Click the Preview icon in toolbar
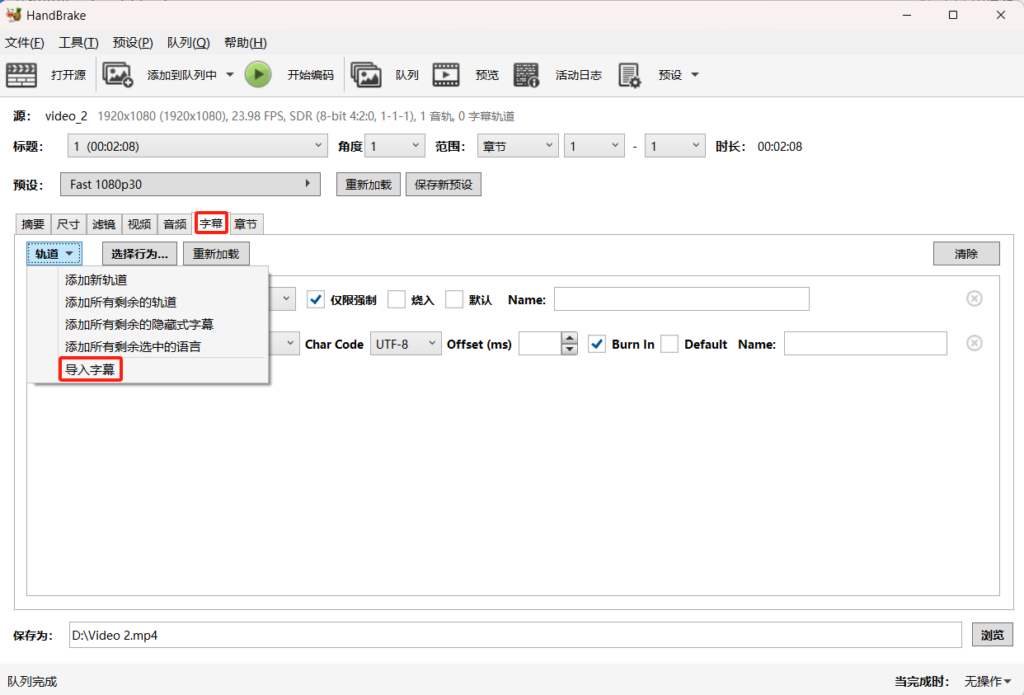 click(x=446, y=75)
